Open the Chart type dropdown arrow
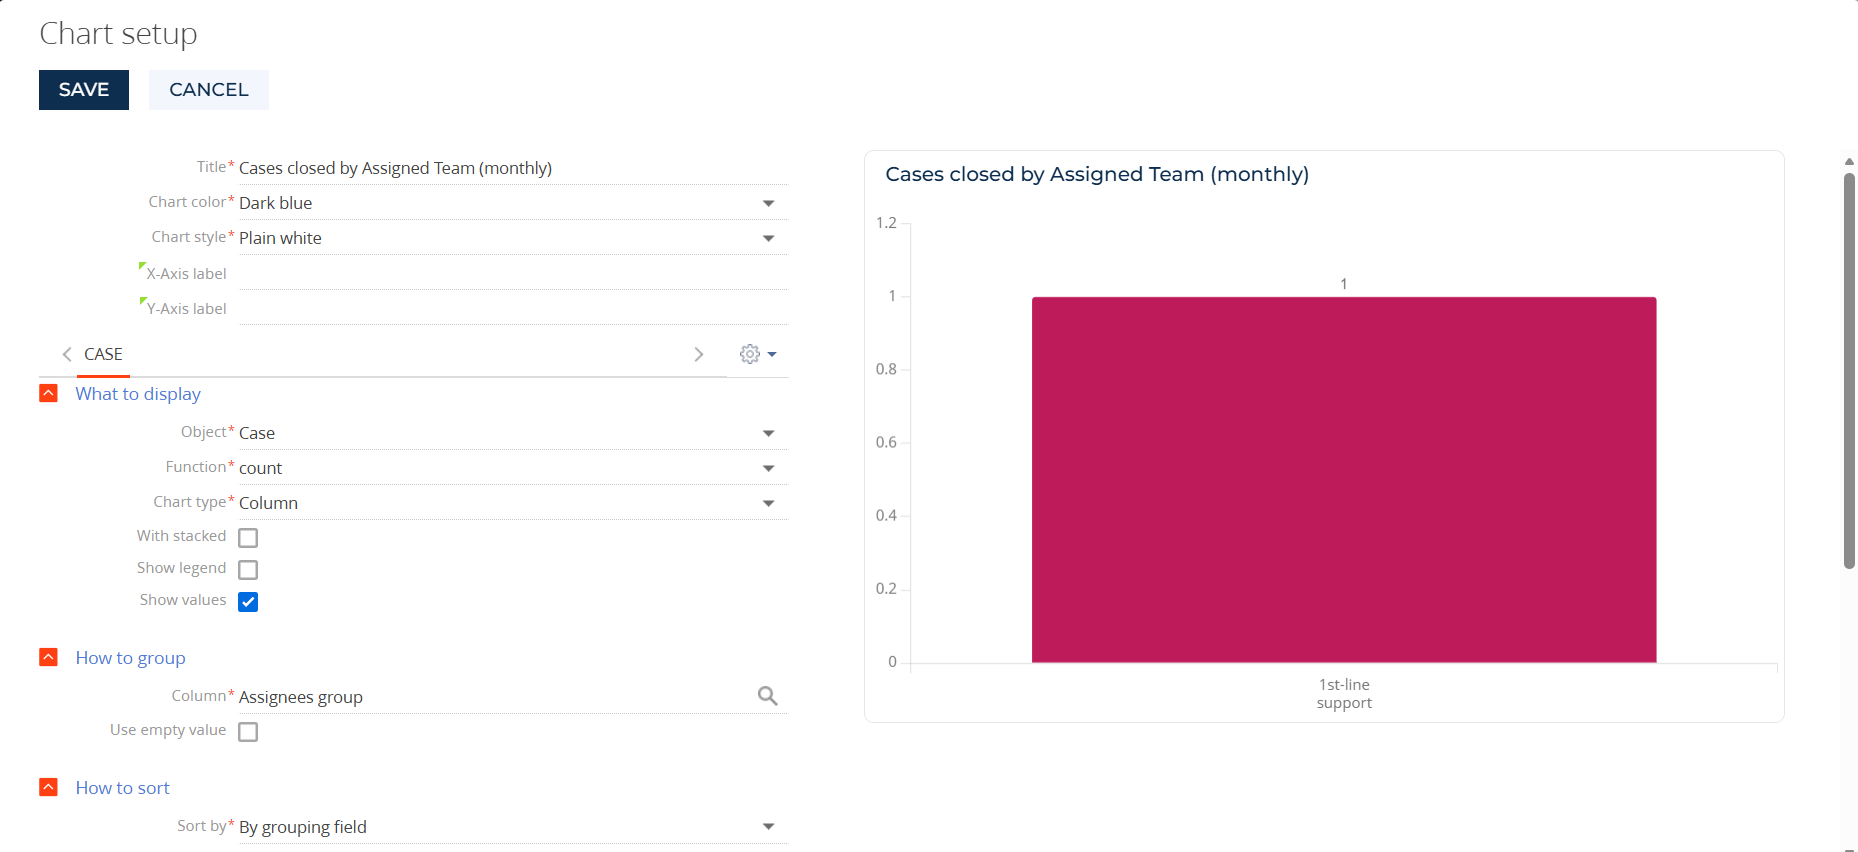 click(x=768, y=503)
